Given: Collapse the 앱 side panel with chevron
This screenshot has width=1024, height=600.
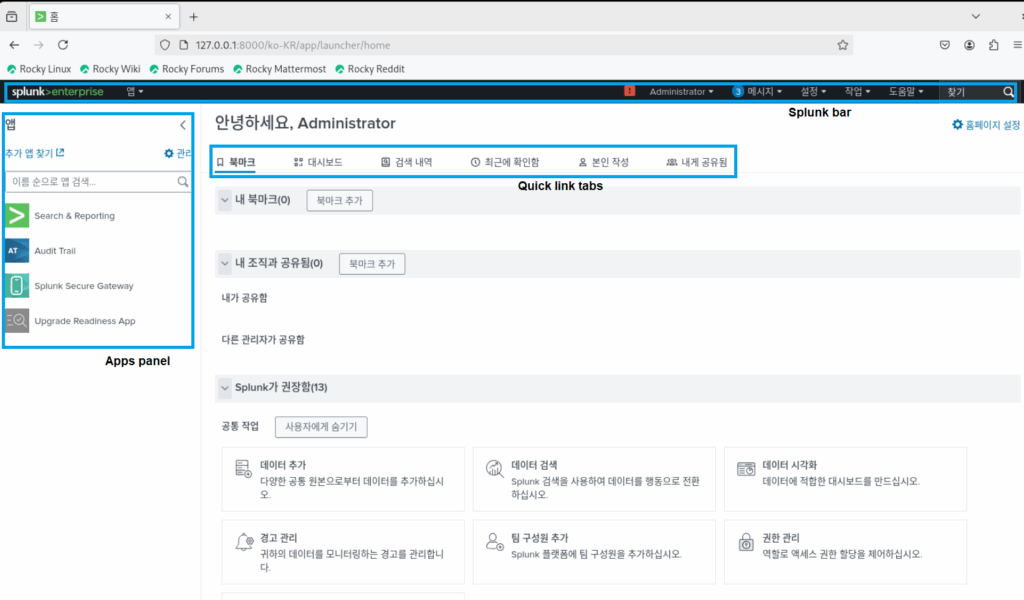Looking at the screenshot, I should click(x=183, y=125).
